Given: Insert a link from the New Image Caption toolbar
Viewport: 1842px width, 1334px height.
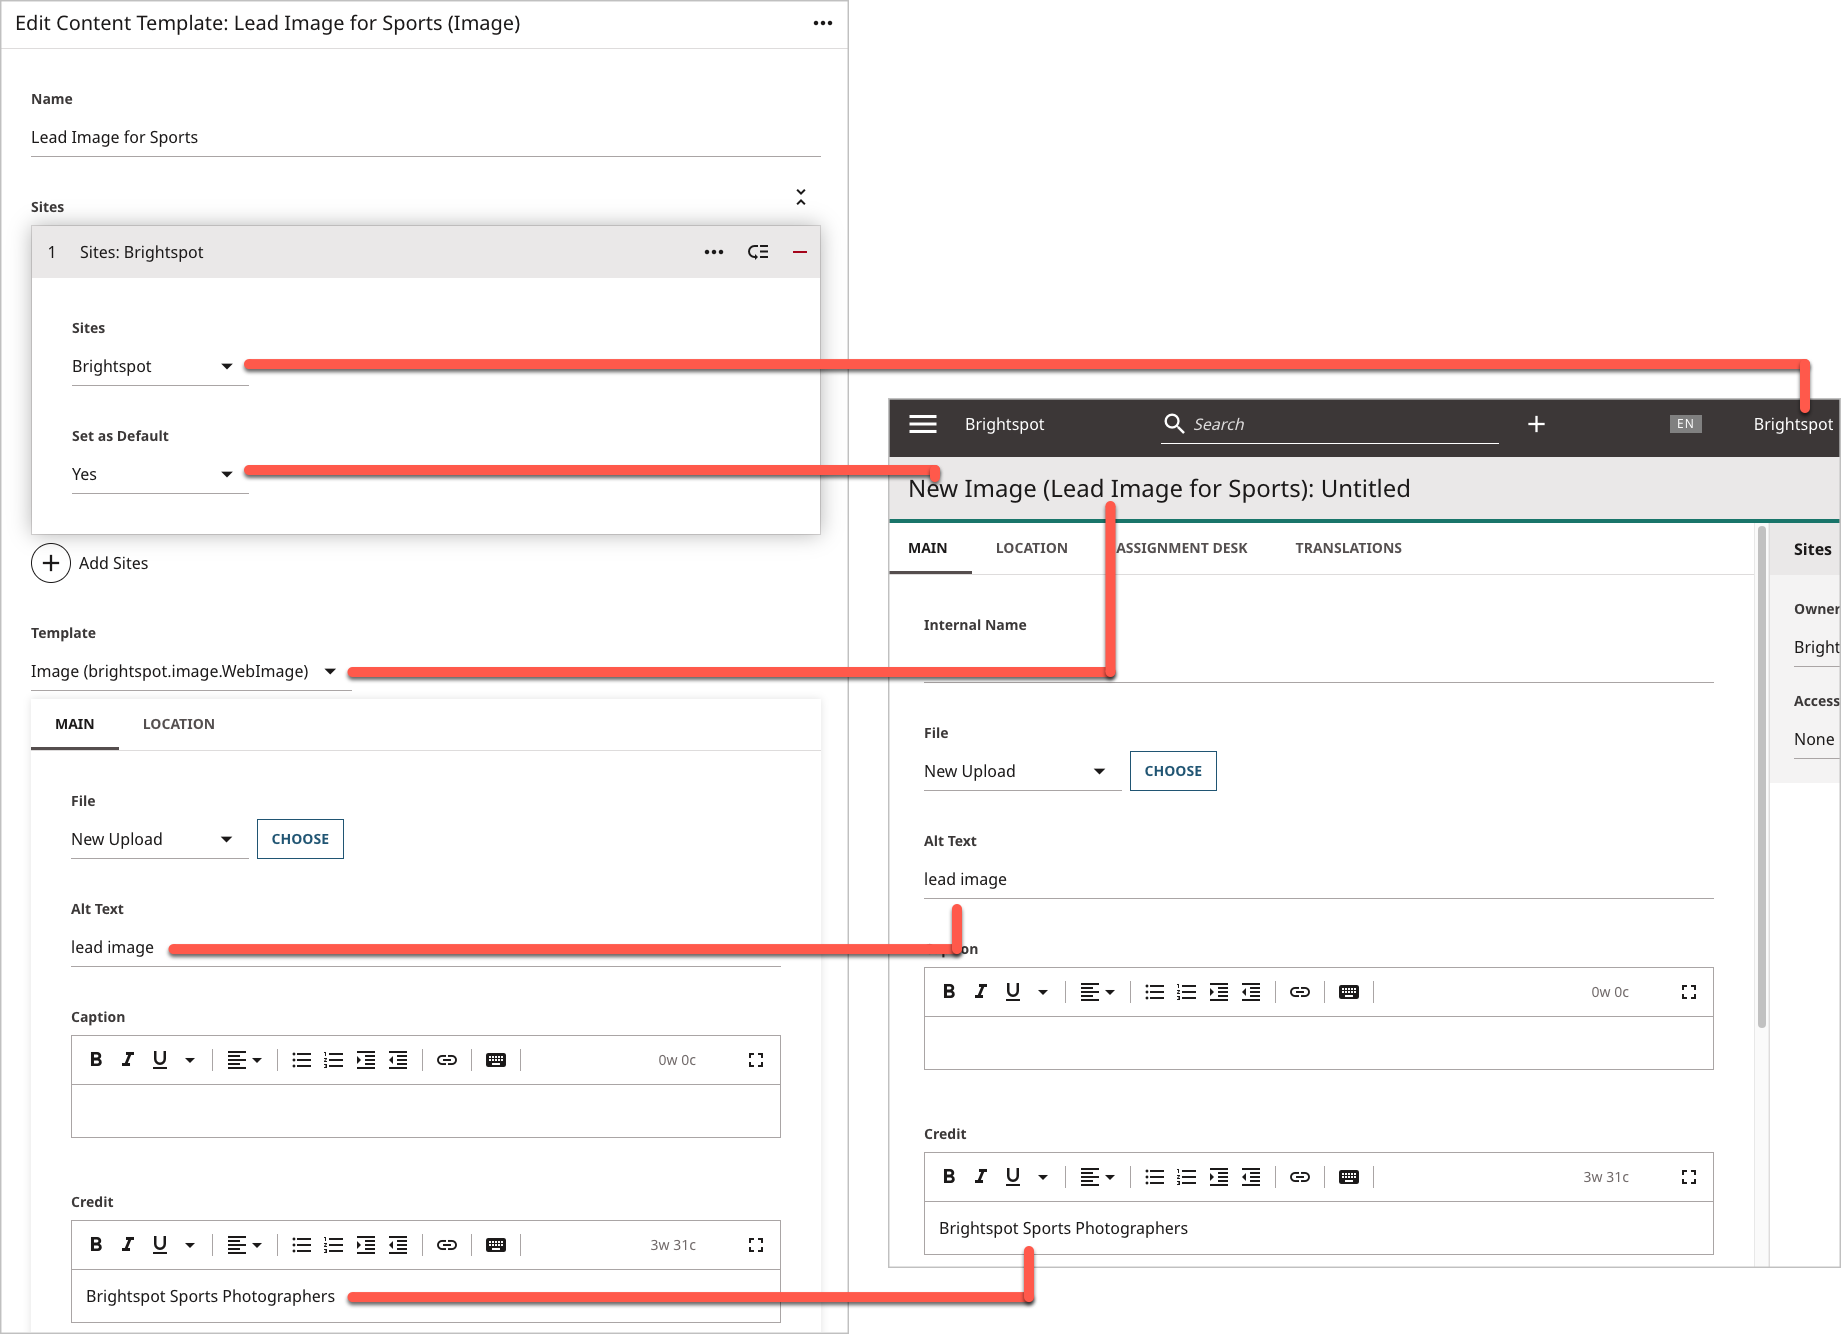Looking at the screenshot, I should [1300, 992].
